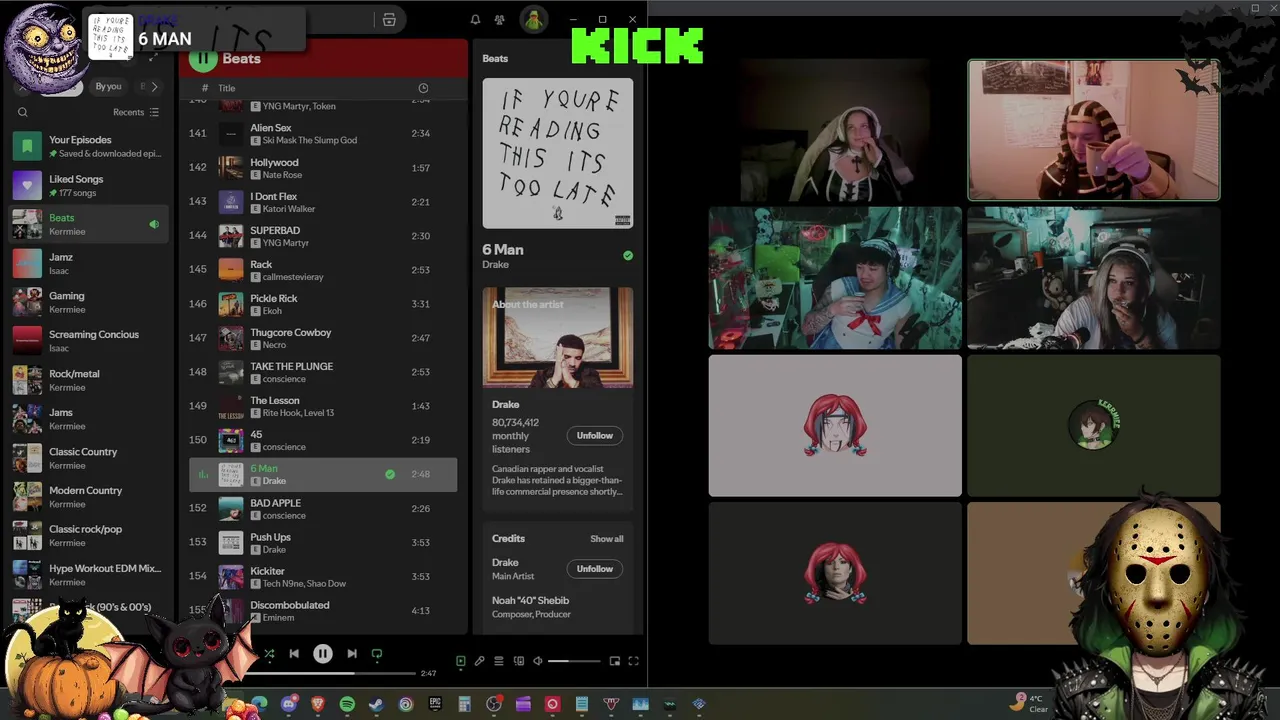The width and height of the screenshot is (1280, 720).
Task: Open the Lyrics microphone icon
Action: click(x=480, y=661)
